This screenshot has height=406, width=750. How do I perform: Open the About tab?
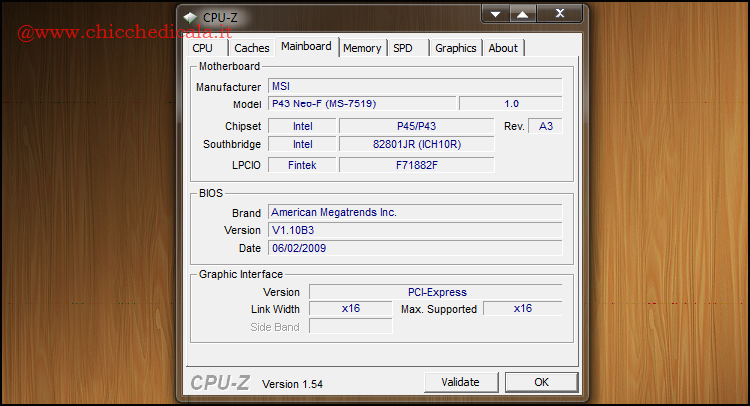pyautogui.click(x=503, y=48)
